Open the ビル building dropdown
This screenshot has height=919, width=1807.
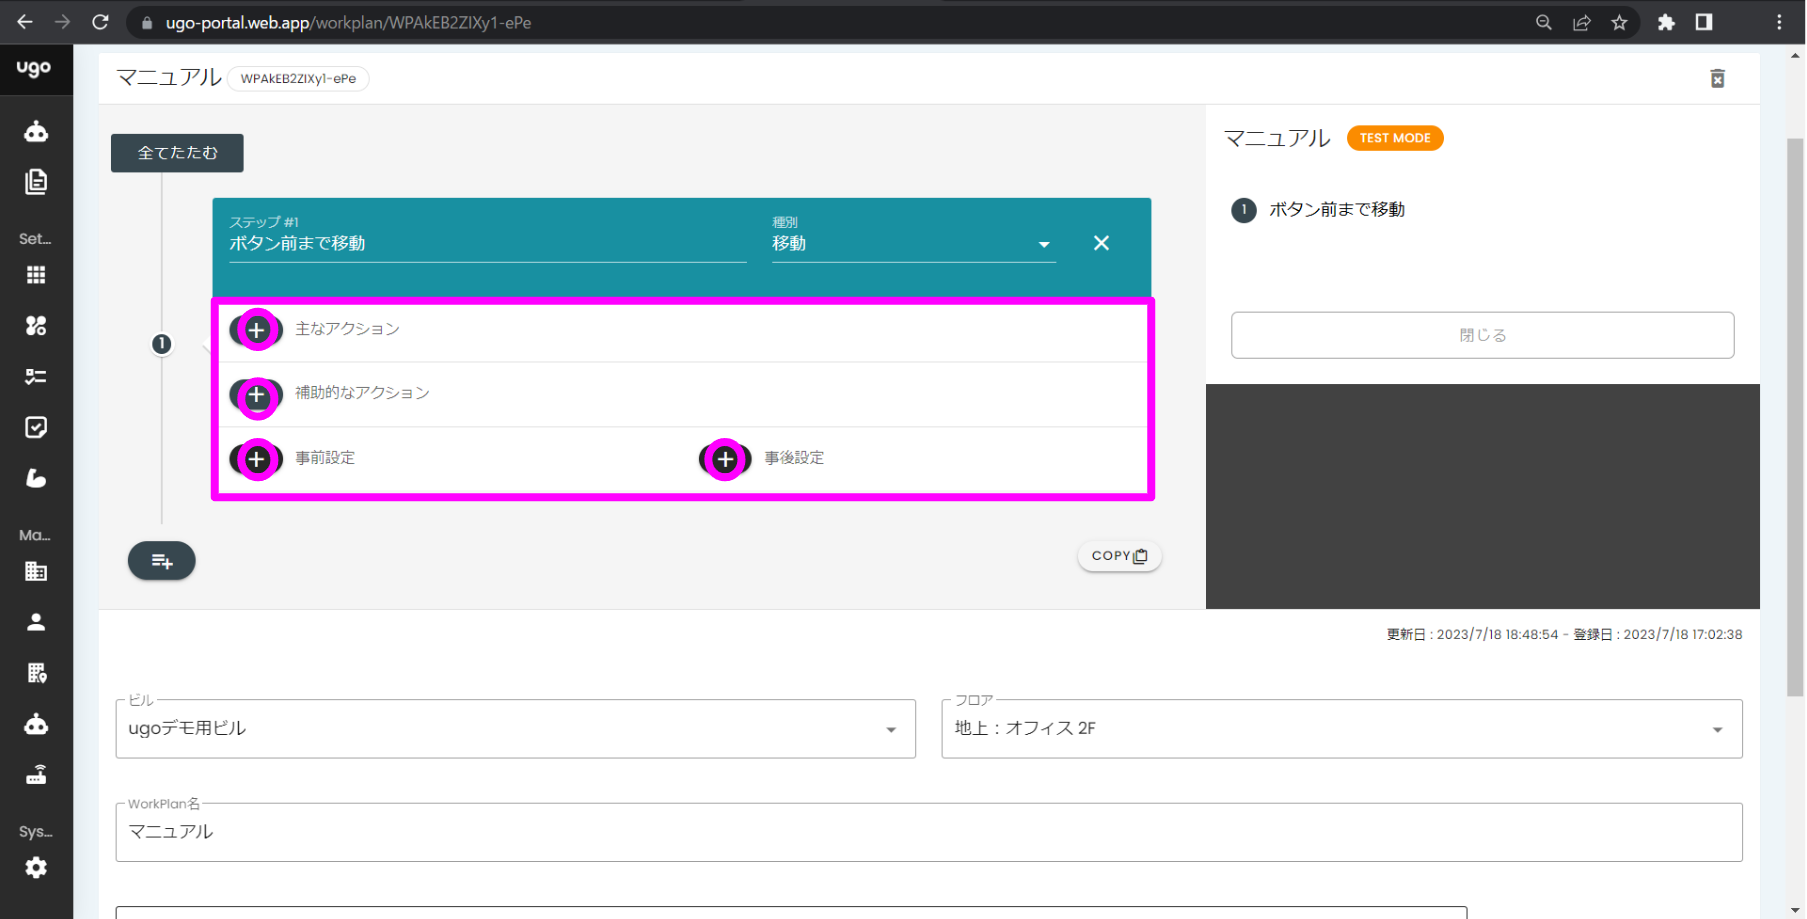pyautogui.click(x=516, y=729)
